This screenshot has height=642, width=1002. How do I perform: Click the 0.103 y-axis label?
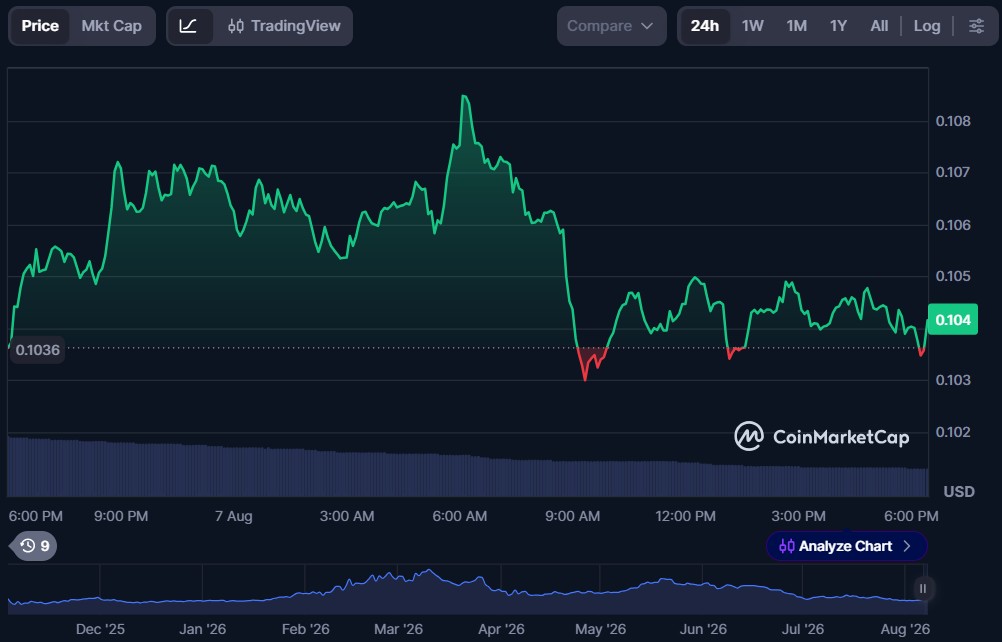953,380
